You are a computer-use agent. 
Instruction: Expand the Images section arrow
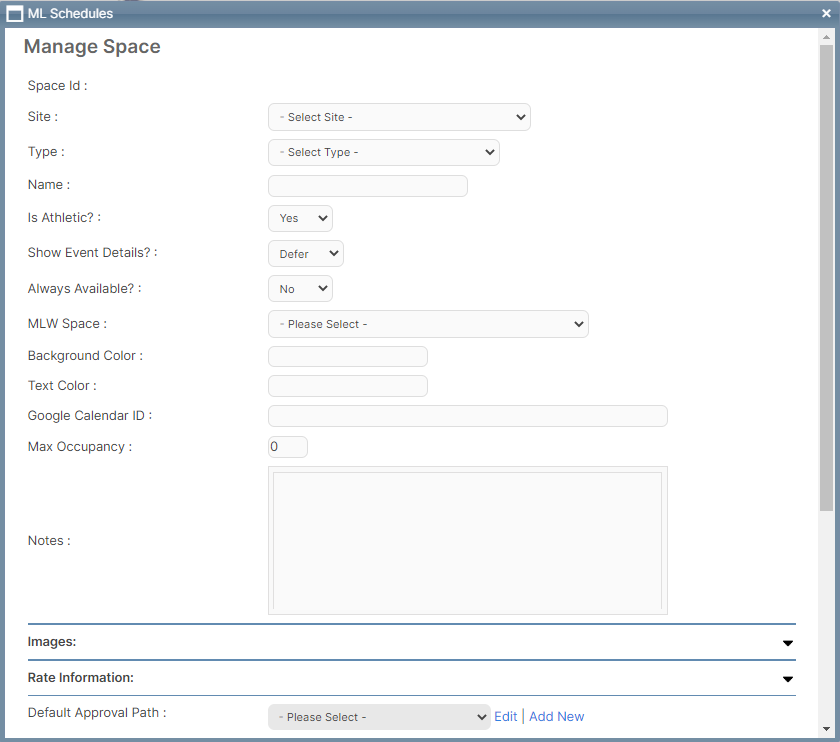788,643
